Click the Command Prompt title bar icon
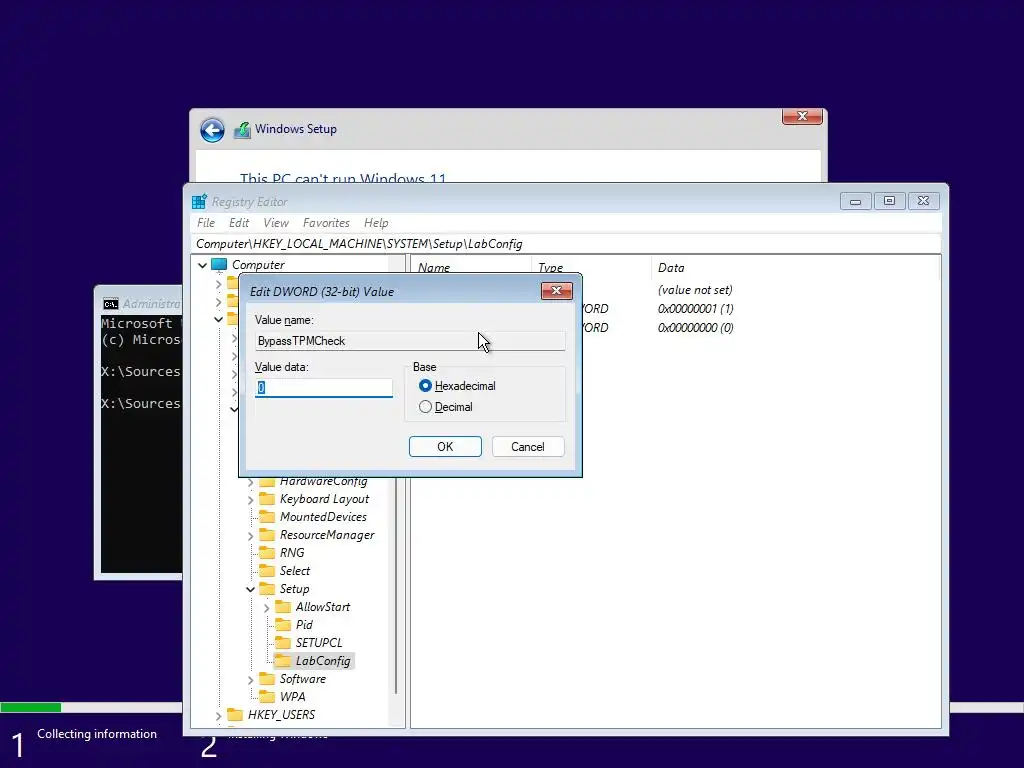The image size is (1024, 768). 110,304
